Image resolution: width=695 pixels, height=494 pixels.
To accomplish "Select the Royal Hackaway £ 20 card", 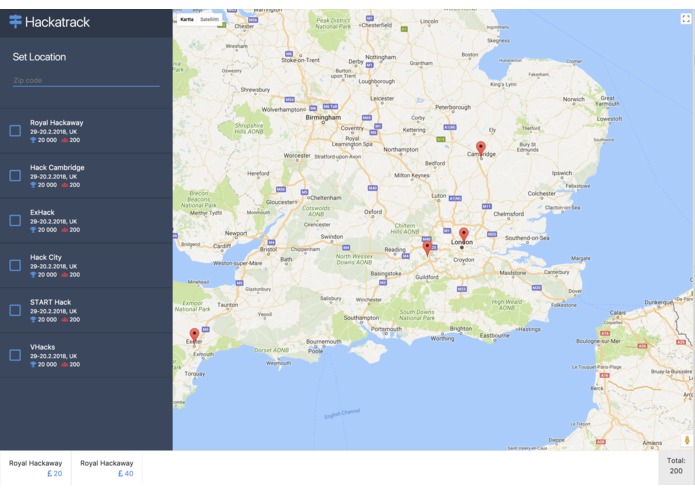I will pyautogui.click(x=35, y=468).
